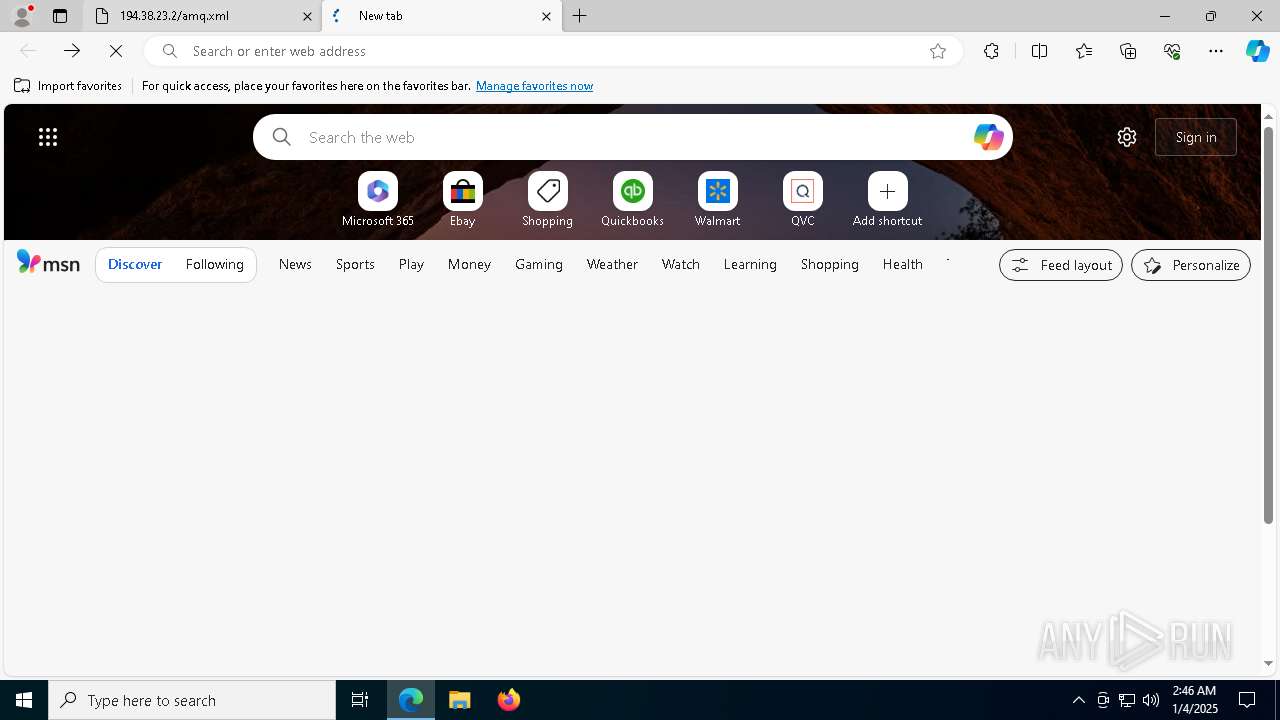The image size is (1280, 720).
Task: Open the Gaming category
Action: tap(539, 264)
